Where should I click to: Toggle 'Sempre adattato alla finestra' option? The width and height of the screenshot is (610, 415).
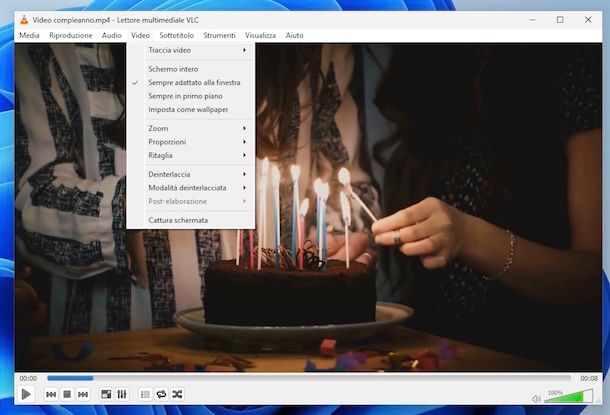[194, 82]
